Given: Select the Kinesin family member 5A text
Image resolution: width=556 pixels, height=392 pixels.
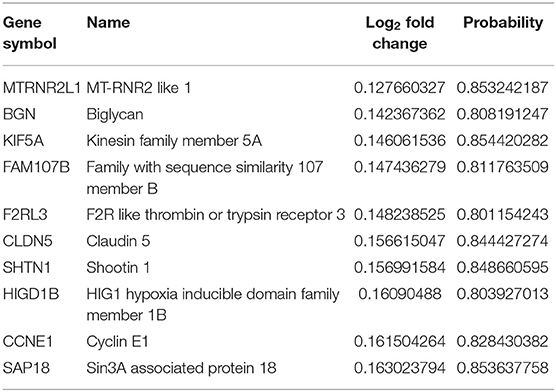Looking at the screenshot, I should coord(174,141).
